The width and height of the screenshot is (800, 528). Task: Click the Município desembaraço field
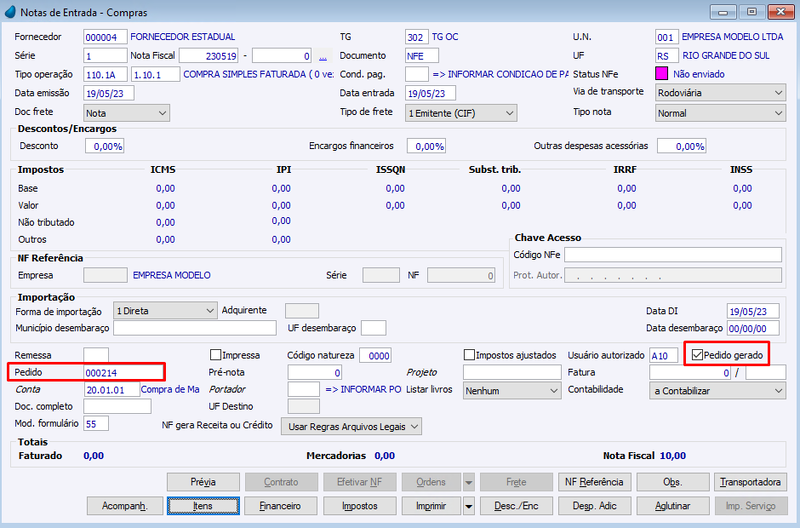click(195, 328)
